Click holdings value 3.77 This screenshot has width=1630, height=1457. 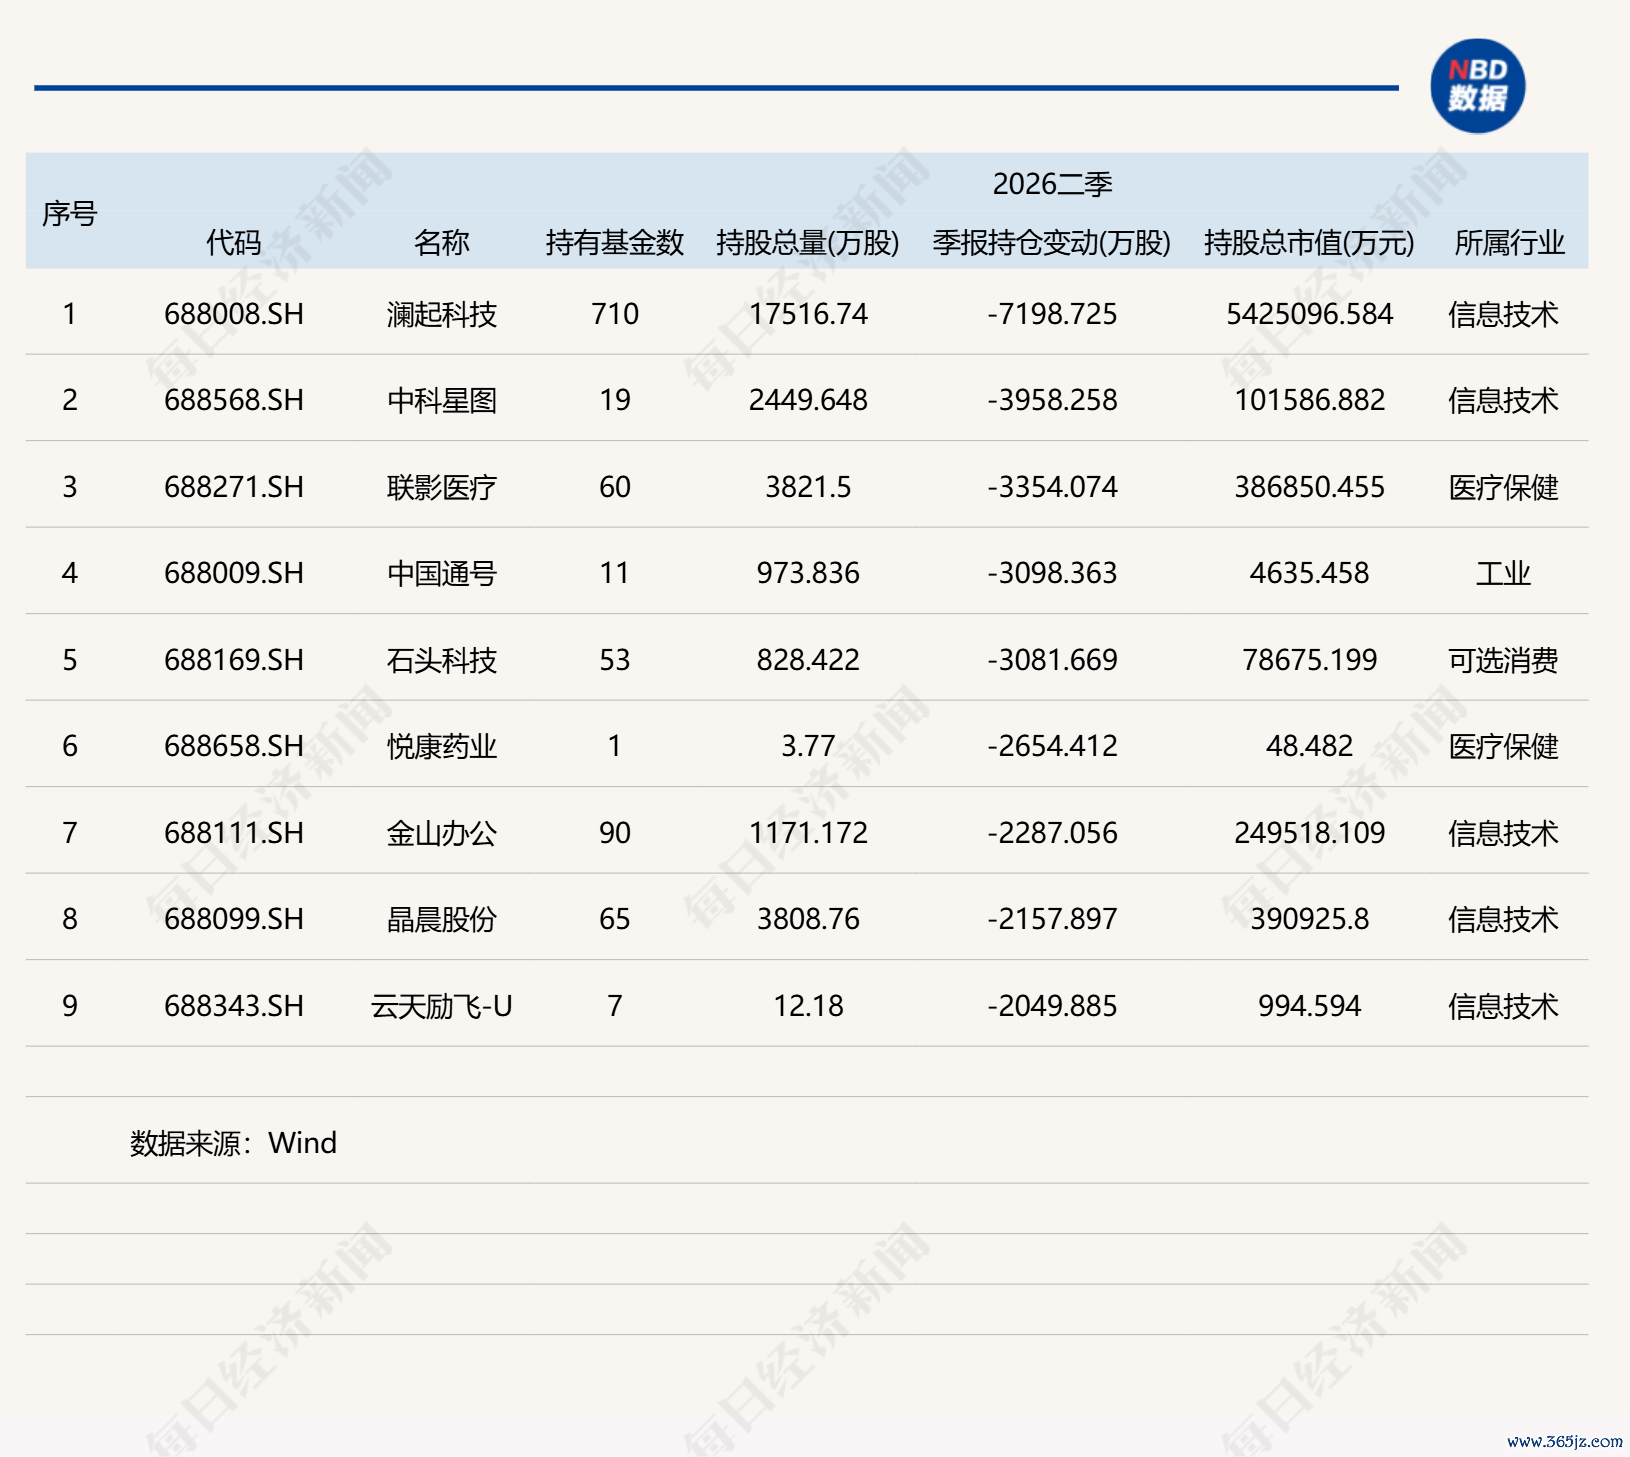tap(808, 746)
